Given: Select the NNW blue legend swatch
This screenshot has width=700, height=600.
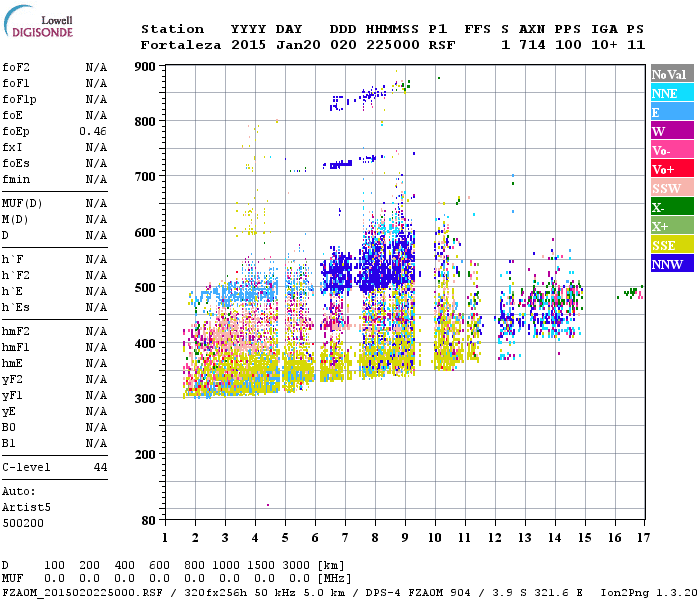Looking at the screenshot, I should pos(672,263).
